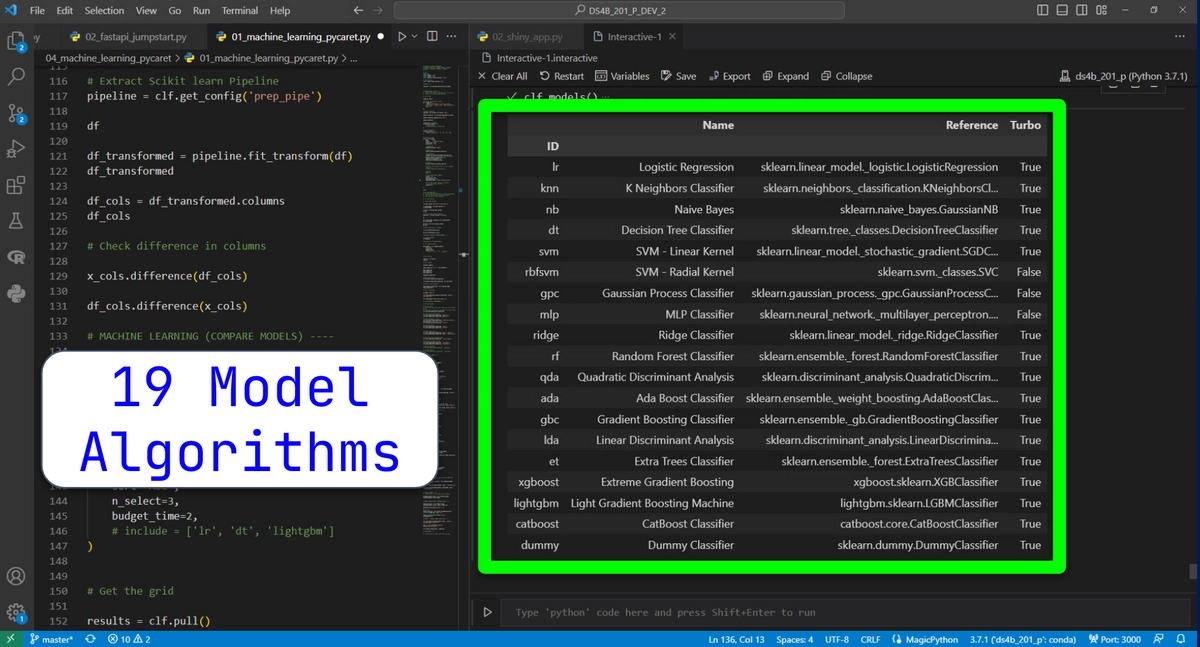
Task: Open the Go menu
Action: [175, 10]
